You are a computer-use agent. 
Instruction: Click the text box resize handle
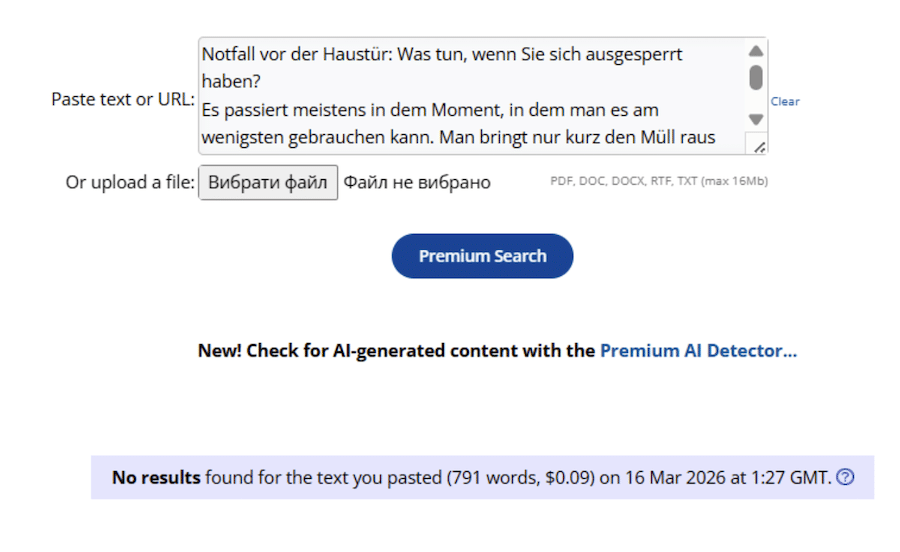[759, 146]
